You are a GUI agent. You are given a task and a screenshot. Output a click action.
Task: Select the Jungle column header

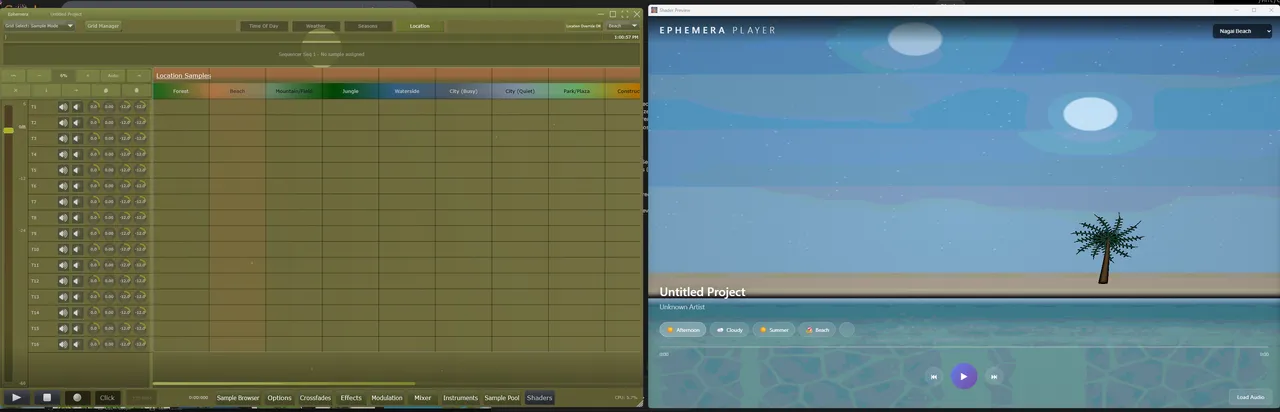click(x=350, y=91)
